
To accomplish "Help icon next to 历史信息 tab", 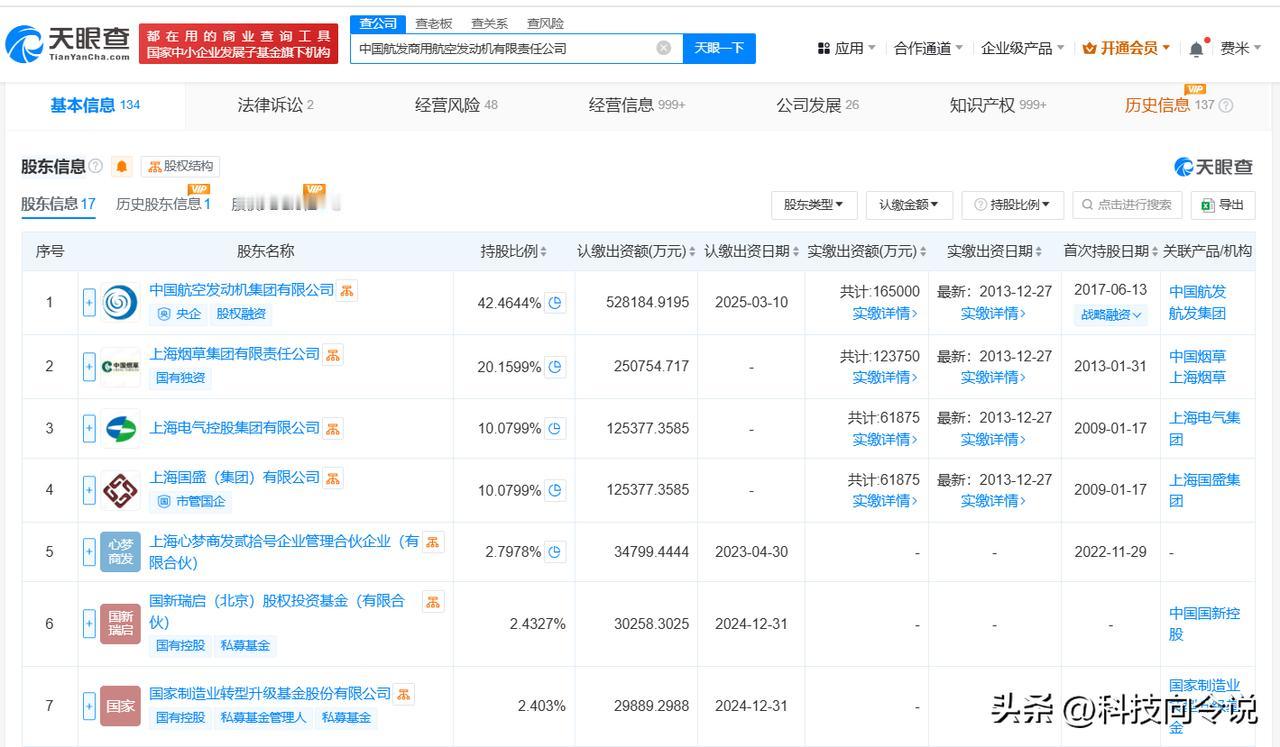I will pyautogui.click(x=1226, y=106).
